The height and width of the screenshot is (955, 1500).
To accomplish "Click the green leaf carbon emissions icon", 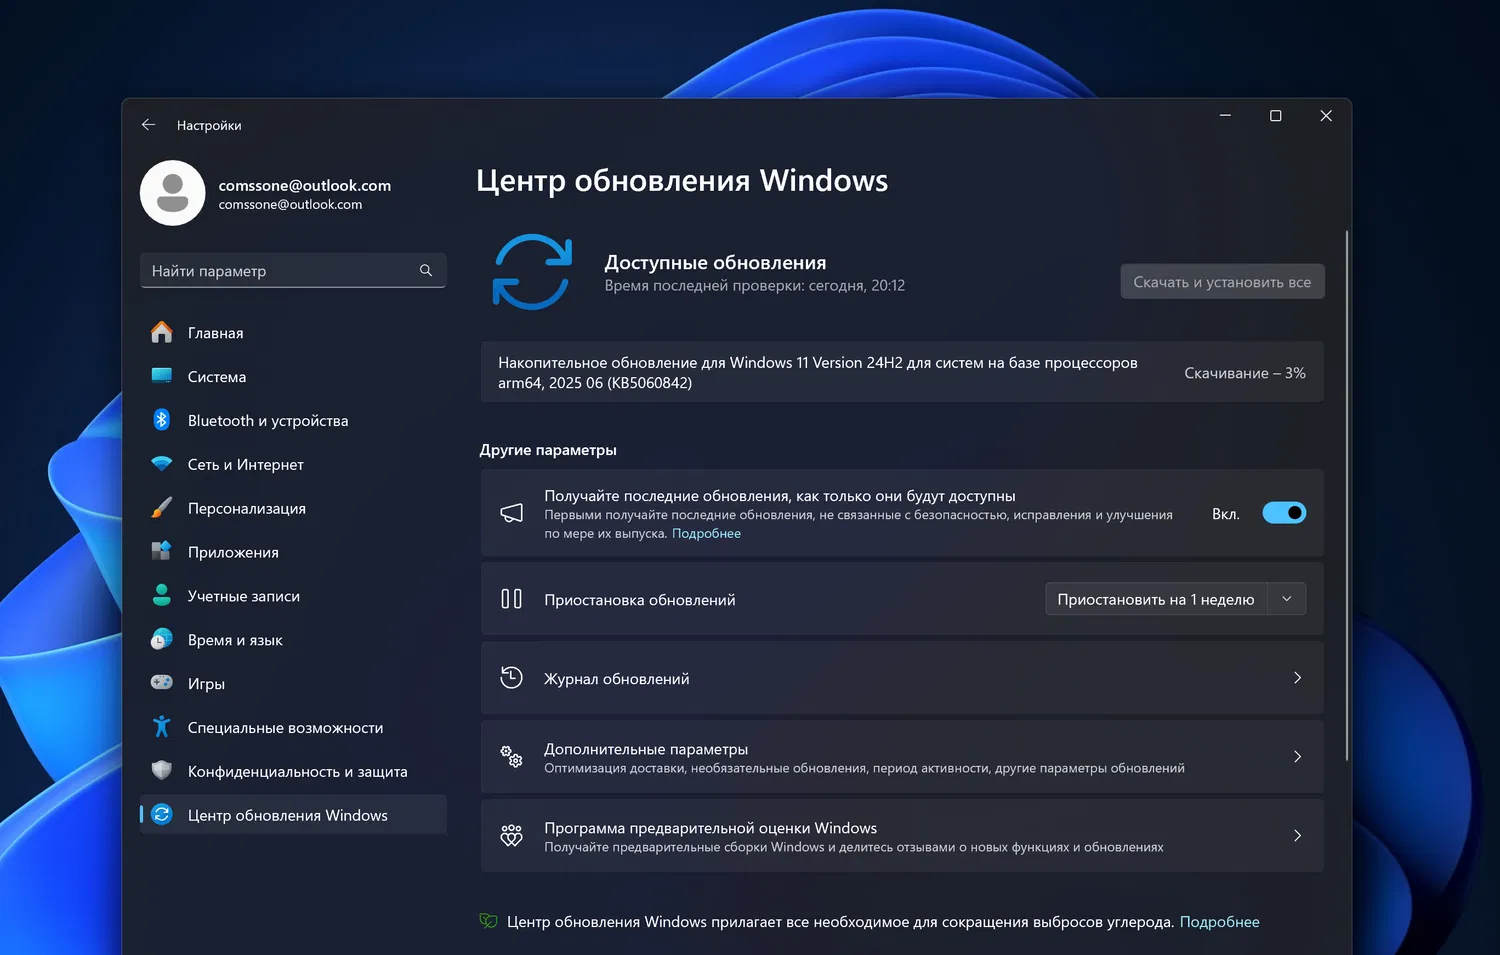I will [489, 922].
